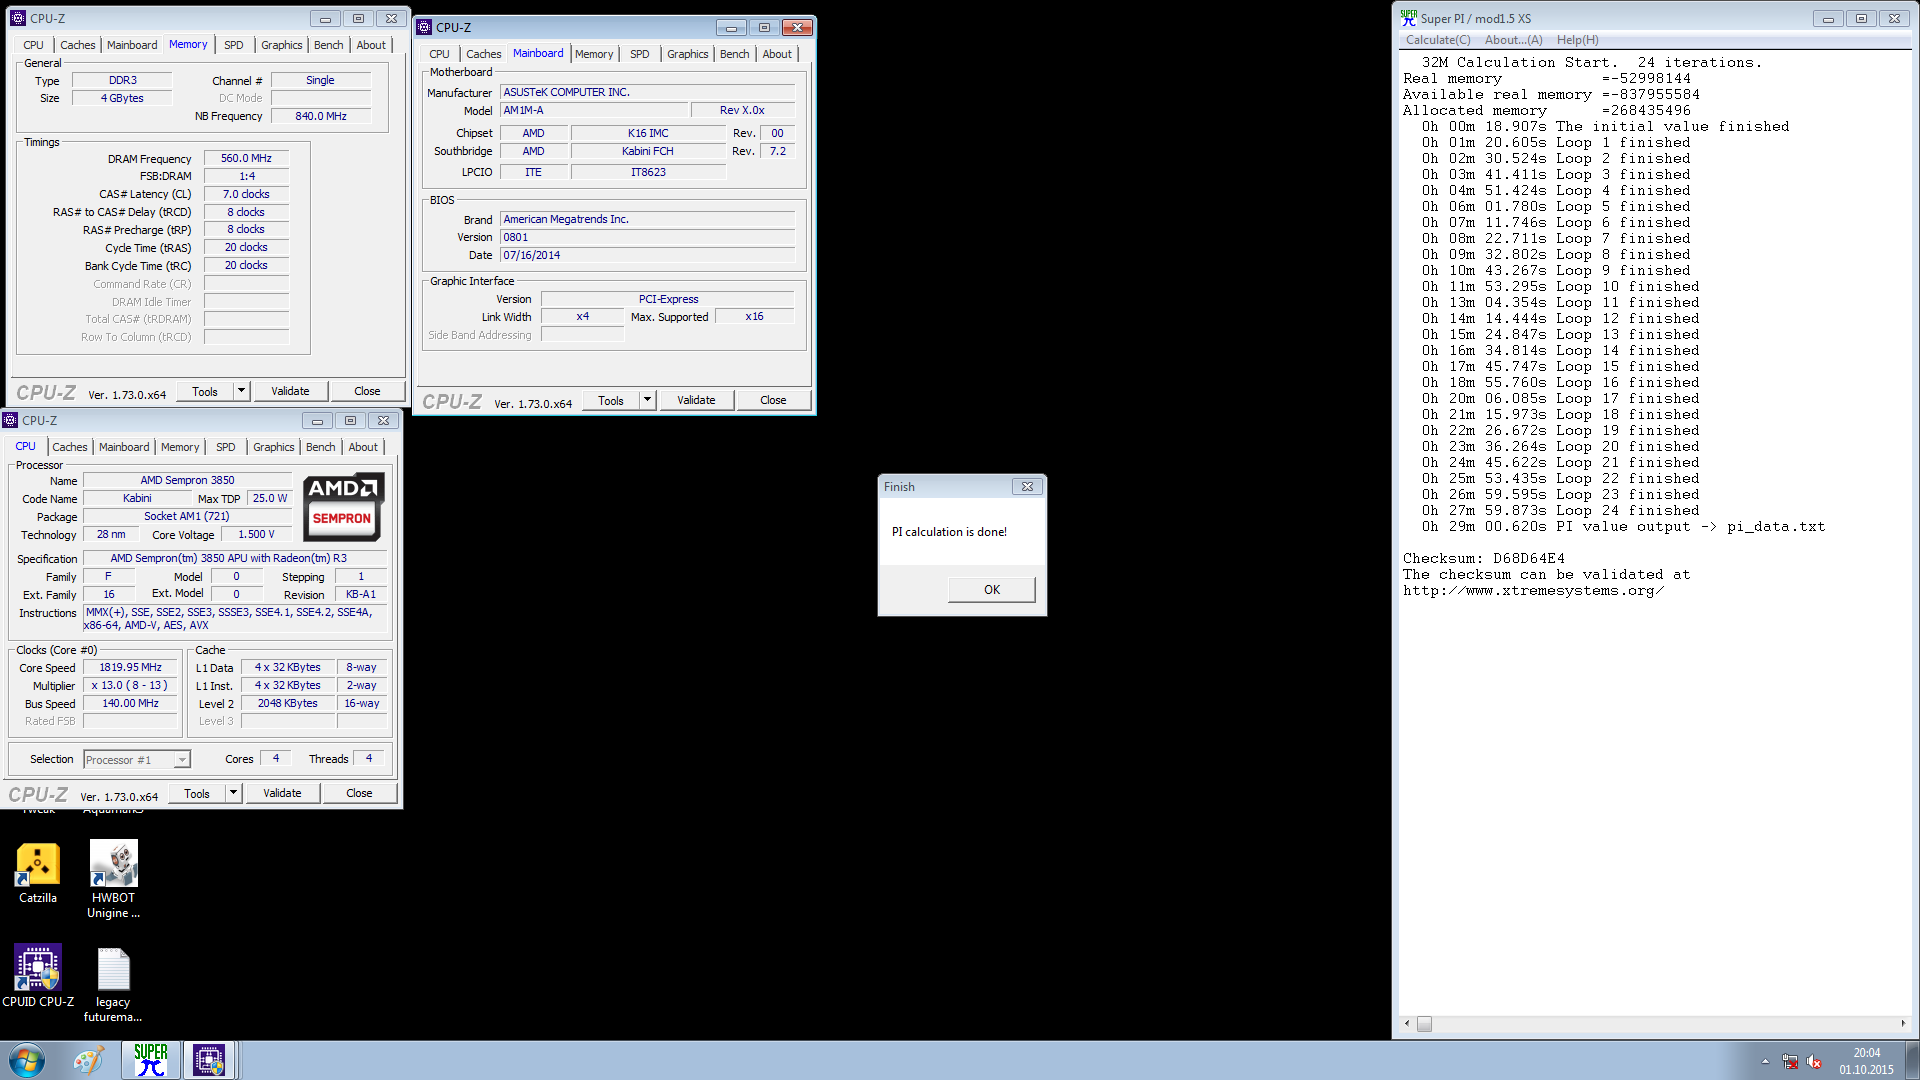
Task: Open Tools dropdown arrow in CPU window
Action: [x=233, y=793]
